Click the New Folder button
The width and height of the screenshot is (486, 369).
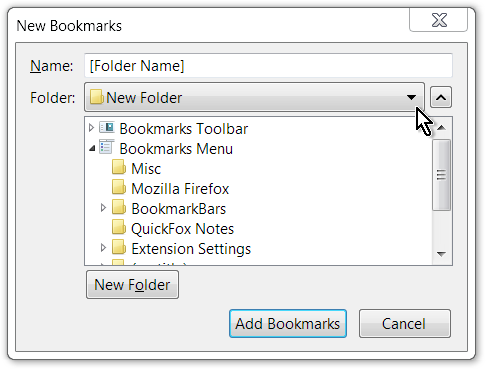click(x=132, y=285)
